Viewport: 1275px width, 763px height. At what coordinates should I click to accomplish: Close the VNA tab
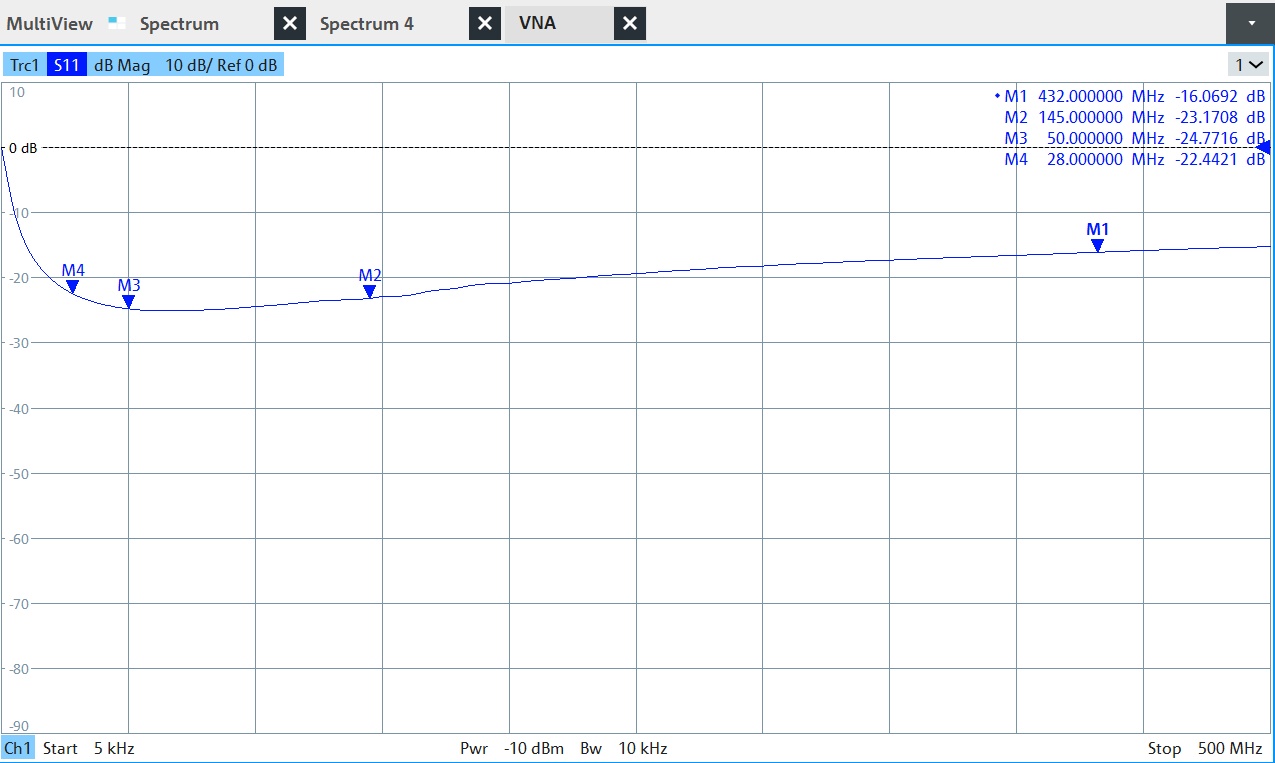[x=629, y=24]
